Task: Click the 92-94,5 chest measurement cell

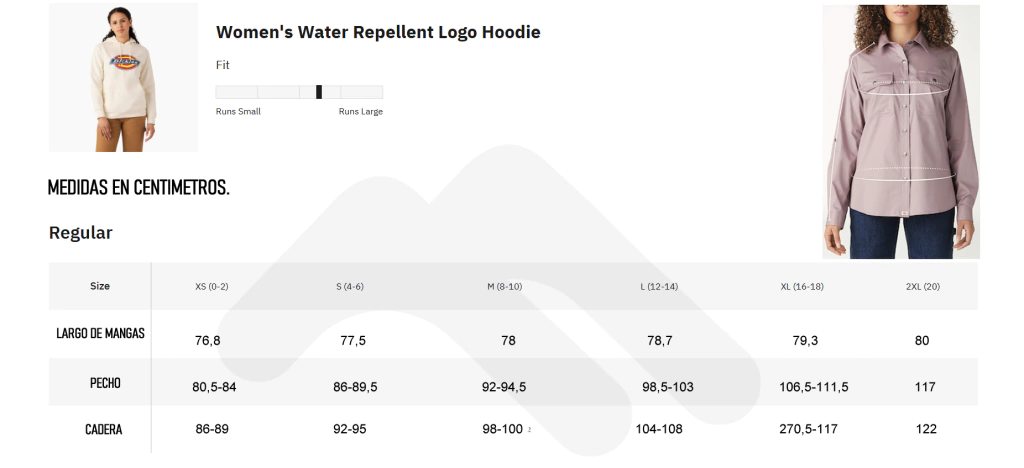Action: coord(504,387)
